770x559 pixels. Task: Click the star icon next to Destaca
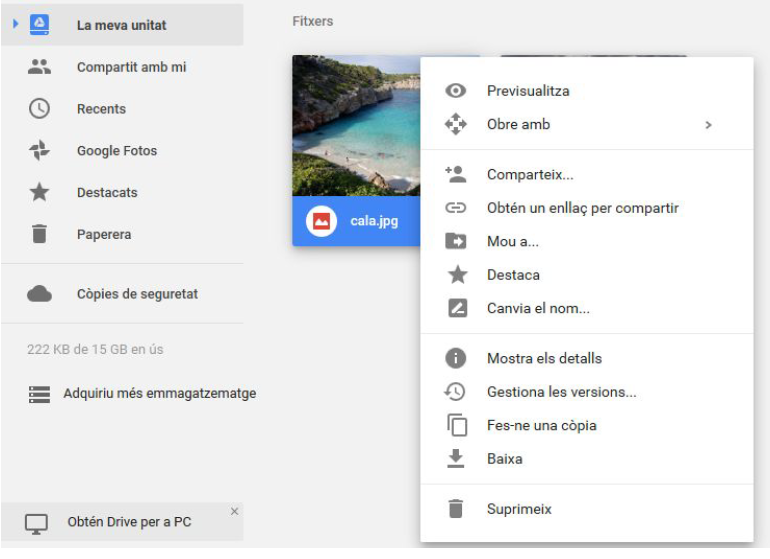click(456, 275)
